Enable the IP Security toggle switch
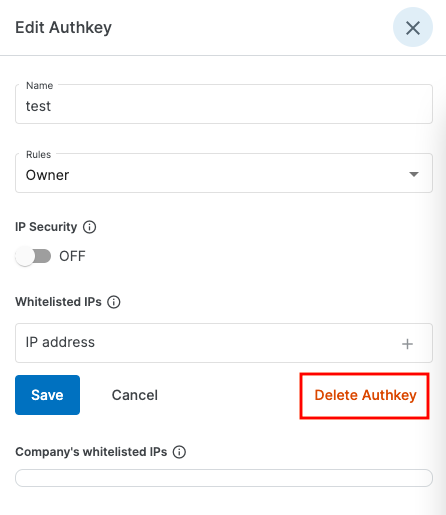446x515 pixels. pos(33,256)
